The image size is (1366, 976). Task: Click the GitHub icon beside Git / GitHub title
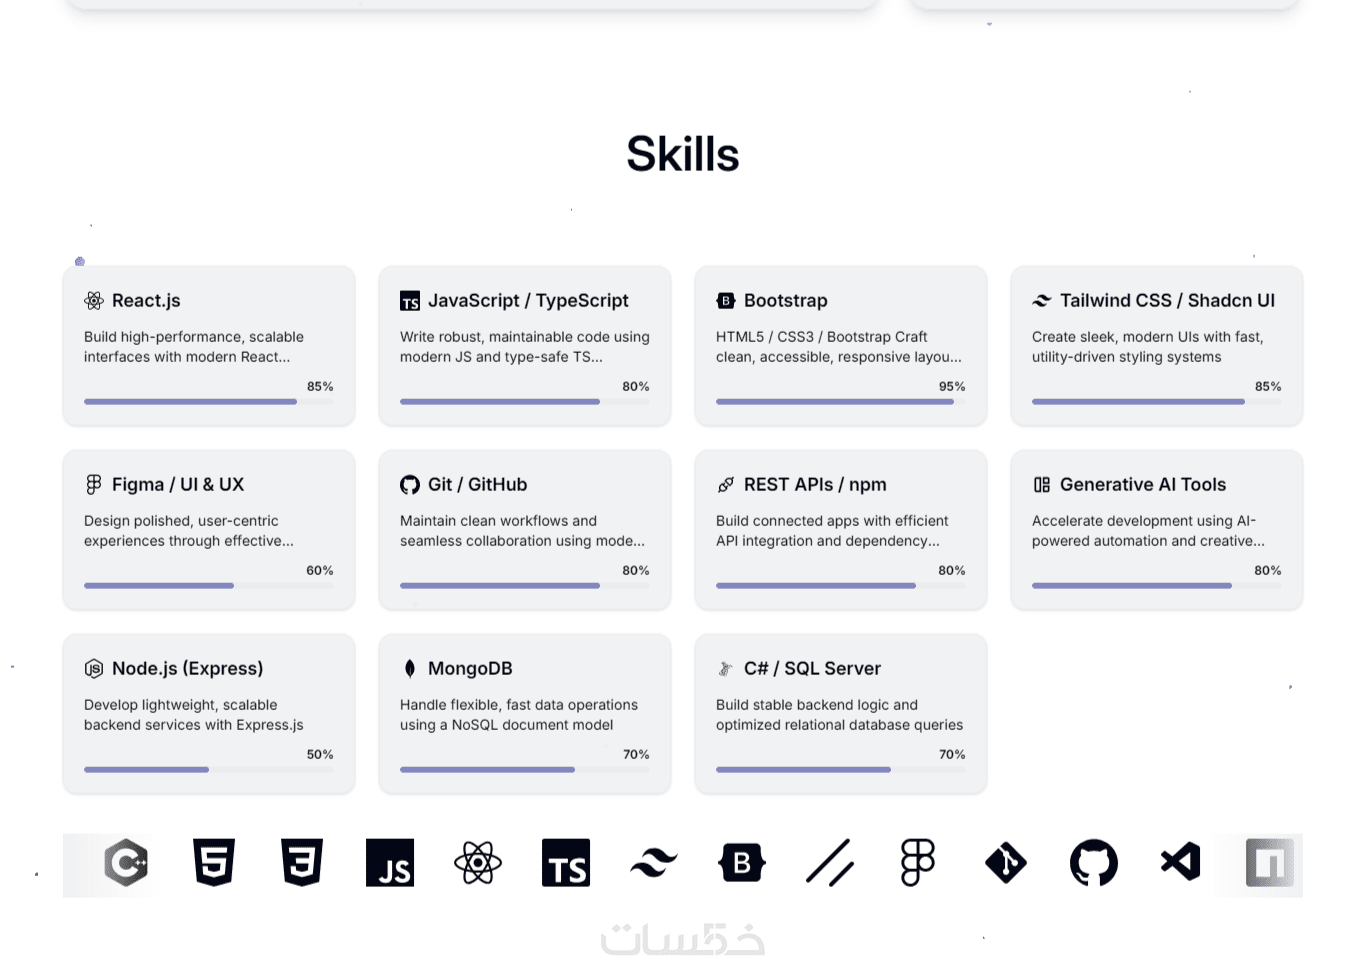(410, 485)
